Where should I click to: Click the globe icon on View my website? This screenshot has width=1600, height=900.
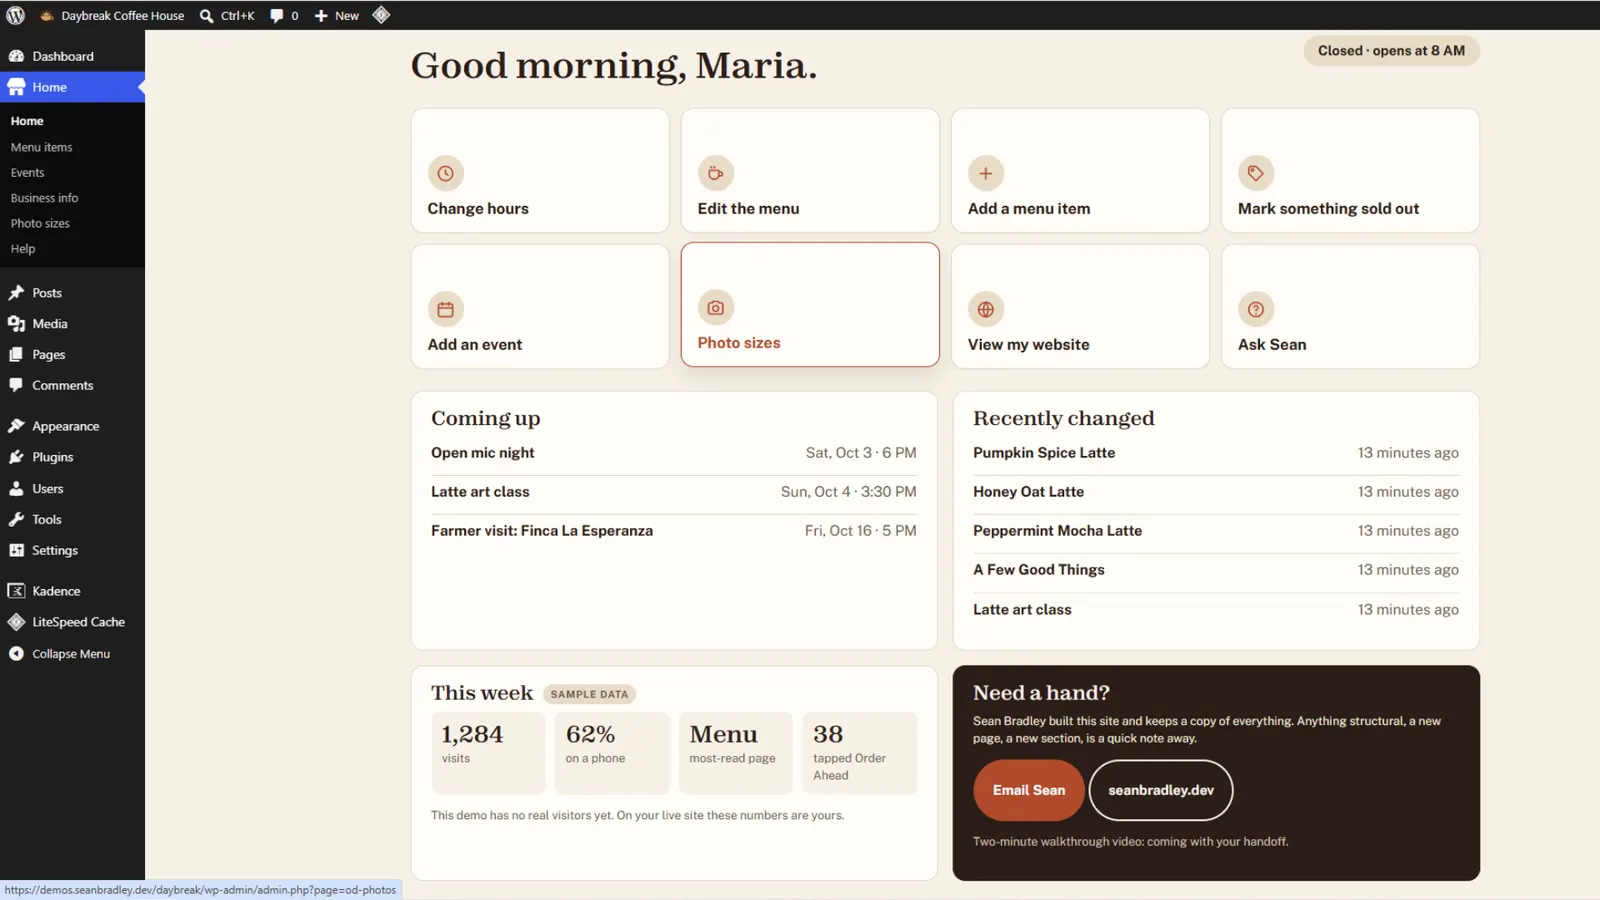click(x=986, y=309)
